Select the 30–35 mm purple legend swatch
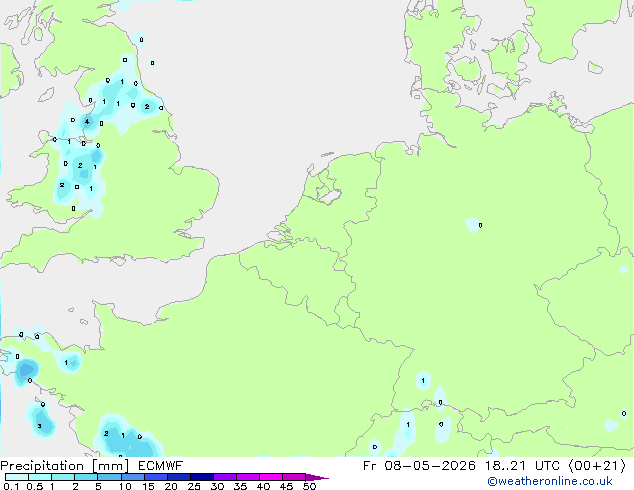This screenshot has width=634, height=490. [225, 477]
